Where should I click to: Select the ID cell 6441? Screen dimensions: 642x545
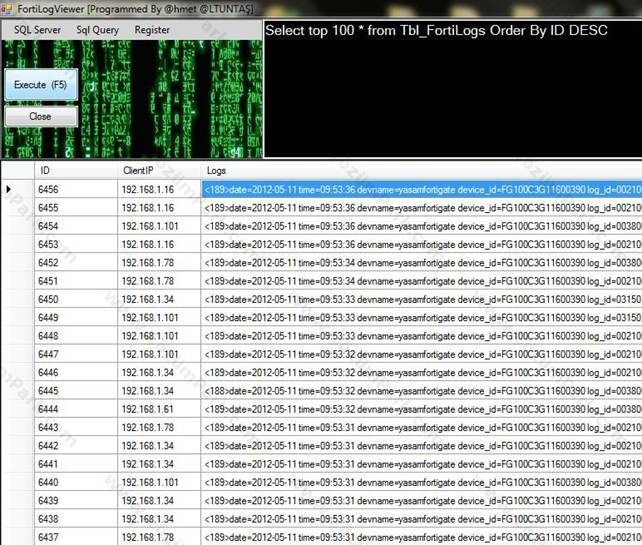tap(76, 464)
